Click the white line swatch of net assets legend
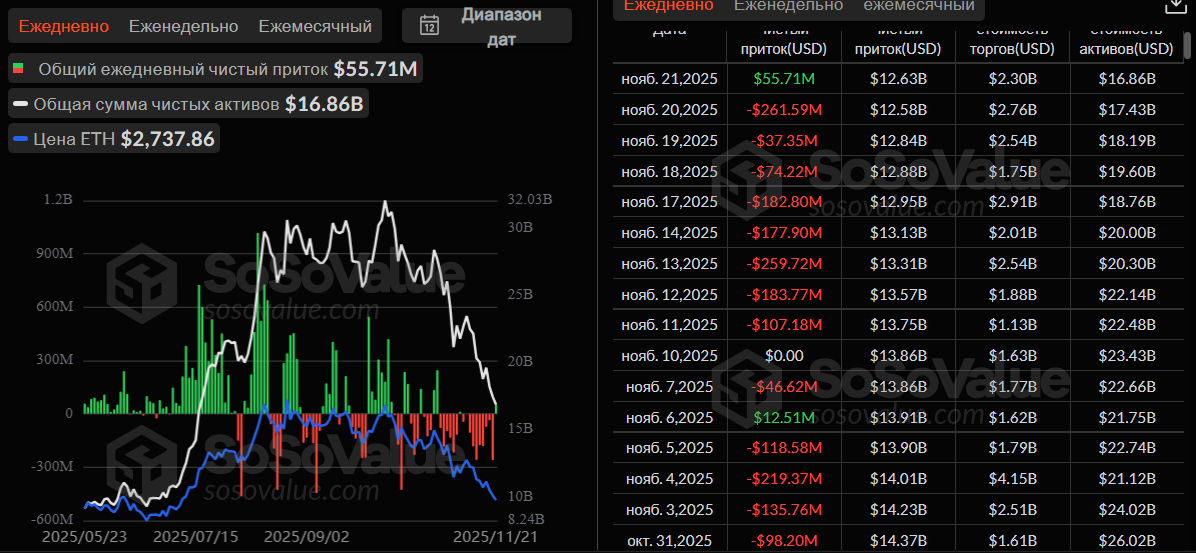The height and width of the screenshot is (553, 1196). pos(21,104)
